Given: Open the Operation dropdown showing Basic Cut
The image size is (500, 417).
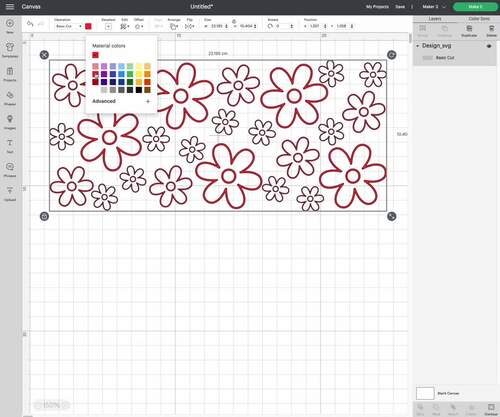Looking at the screenshot, I should [68, 26].
